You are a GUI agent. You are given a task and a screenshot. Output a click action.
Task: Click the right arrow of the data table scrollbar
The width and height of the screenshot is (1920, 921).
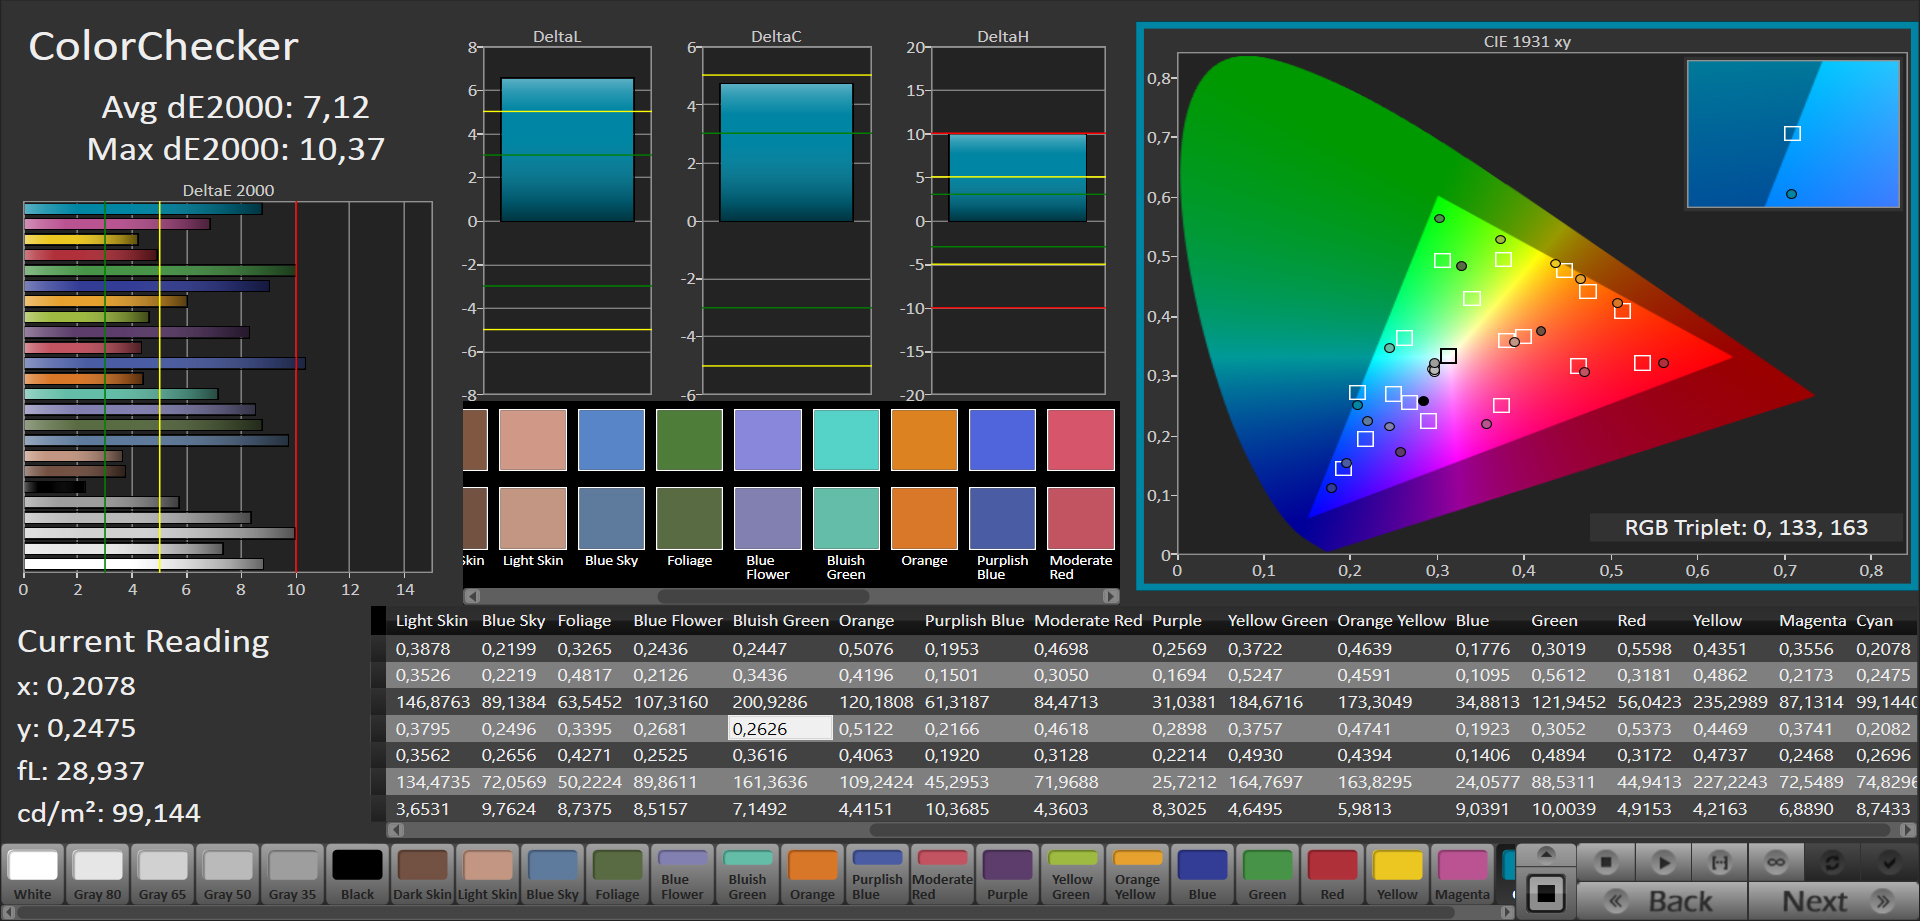point(1908,830)
